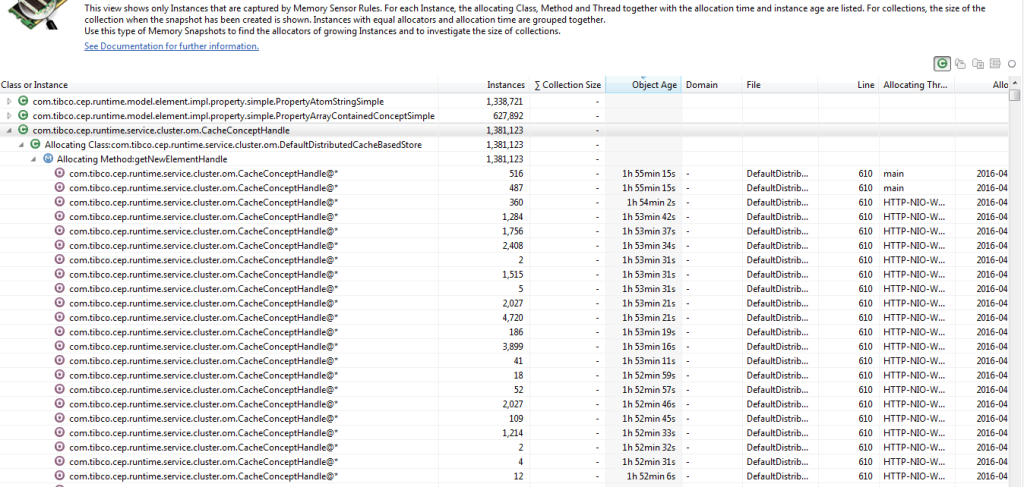Click instance icon of row with 516 instances

pos(59,174)
